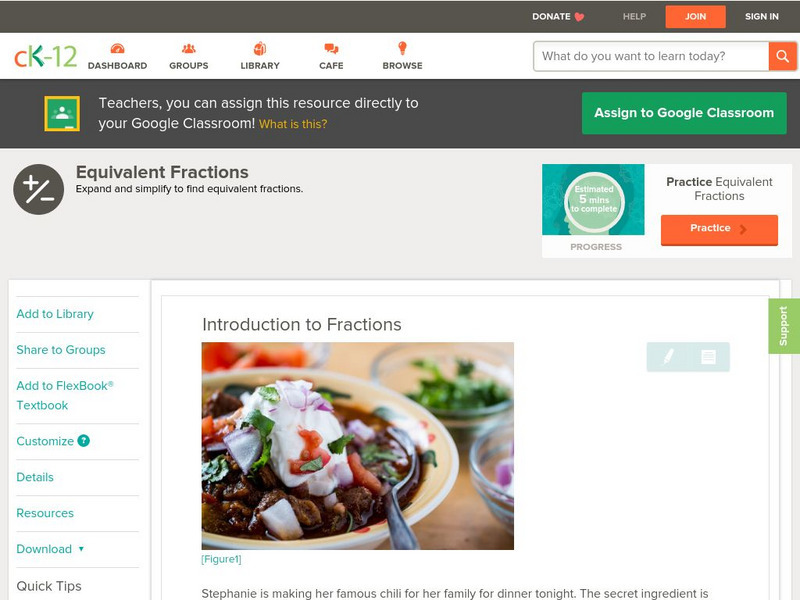Open the Cafe chat bubbles icon

(331, 48)
